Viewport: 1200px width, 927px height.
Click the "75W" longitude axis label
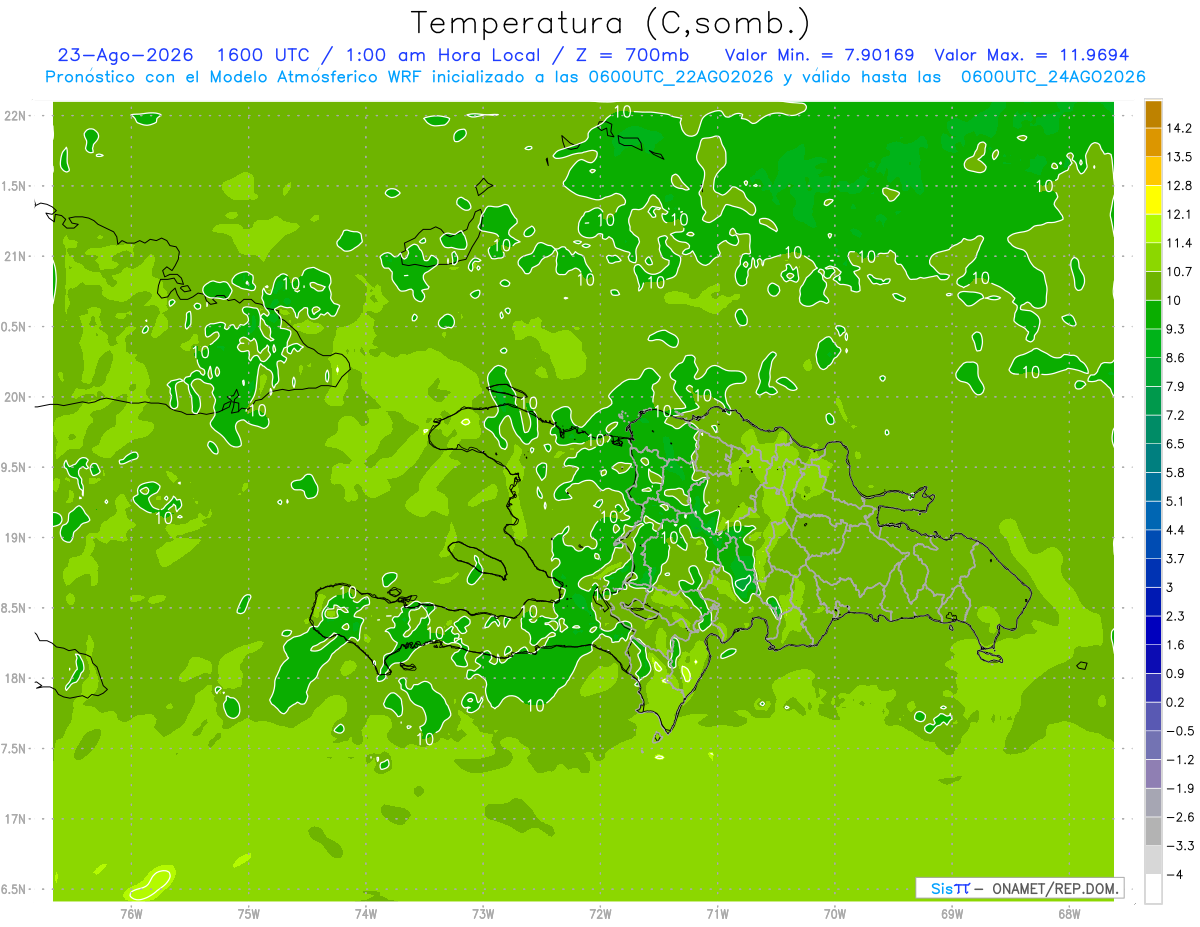tap(248, 914)
